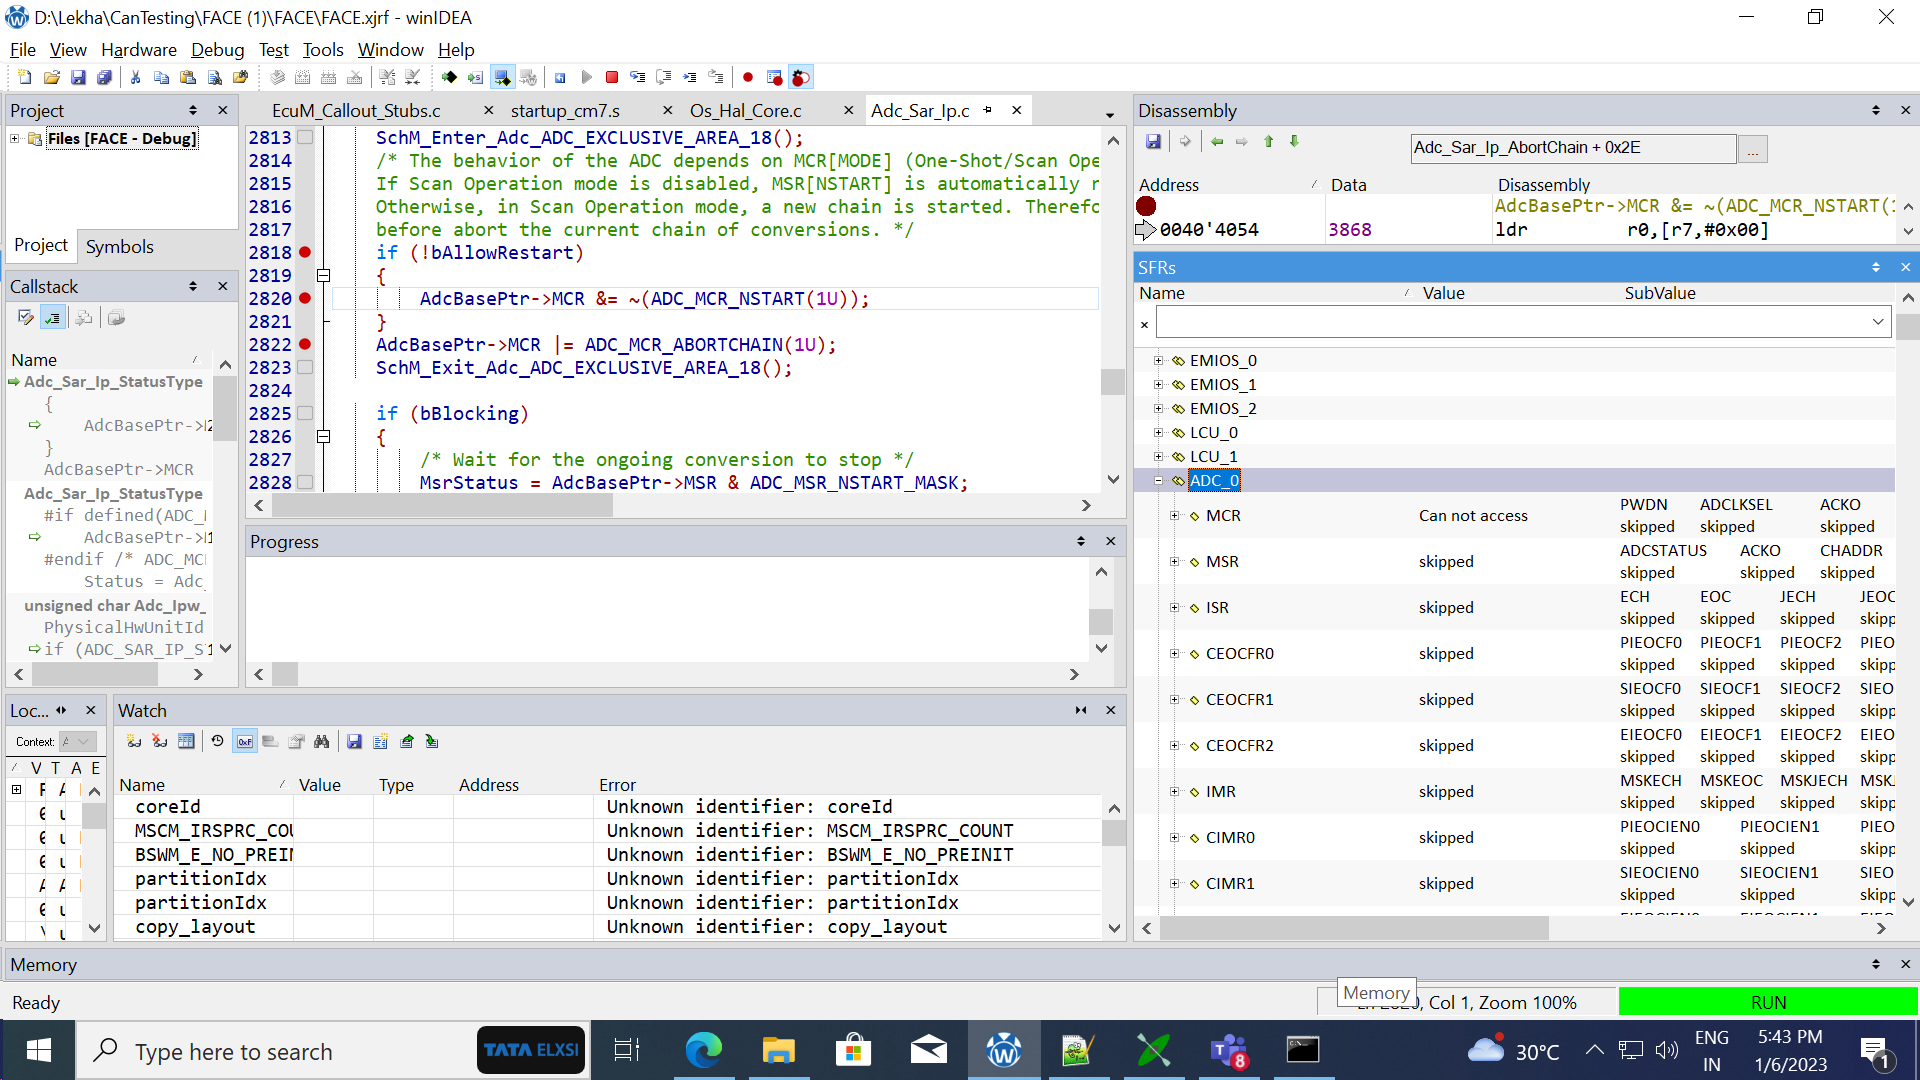Toggle the breakpoint on line 2822
Image resolution: width=1920 pixels, height=1080 pixels.
click(305, 344)
